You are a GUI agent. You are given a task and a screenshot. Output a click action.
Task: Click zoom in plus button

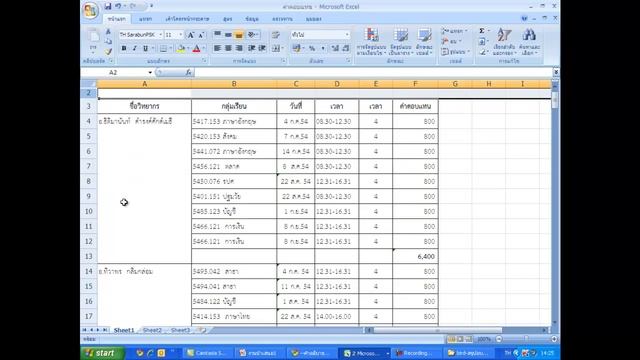click(x=553, y=339)
